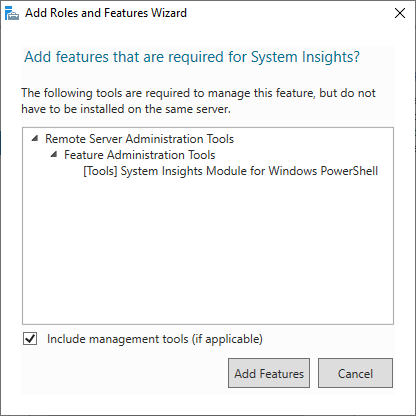
Task: Click the Add Roles and Features Wizard title
Action: tap(106, 13)
